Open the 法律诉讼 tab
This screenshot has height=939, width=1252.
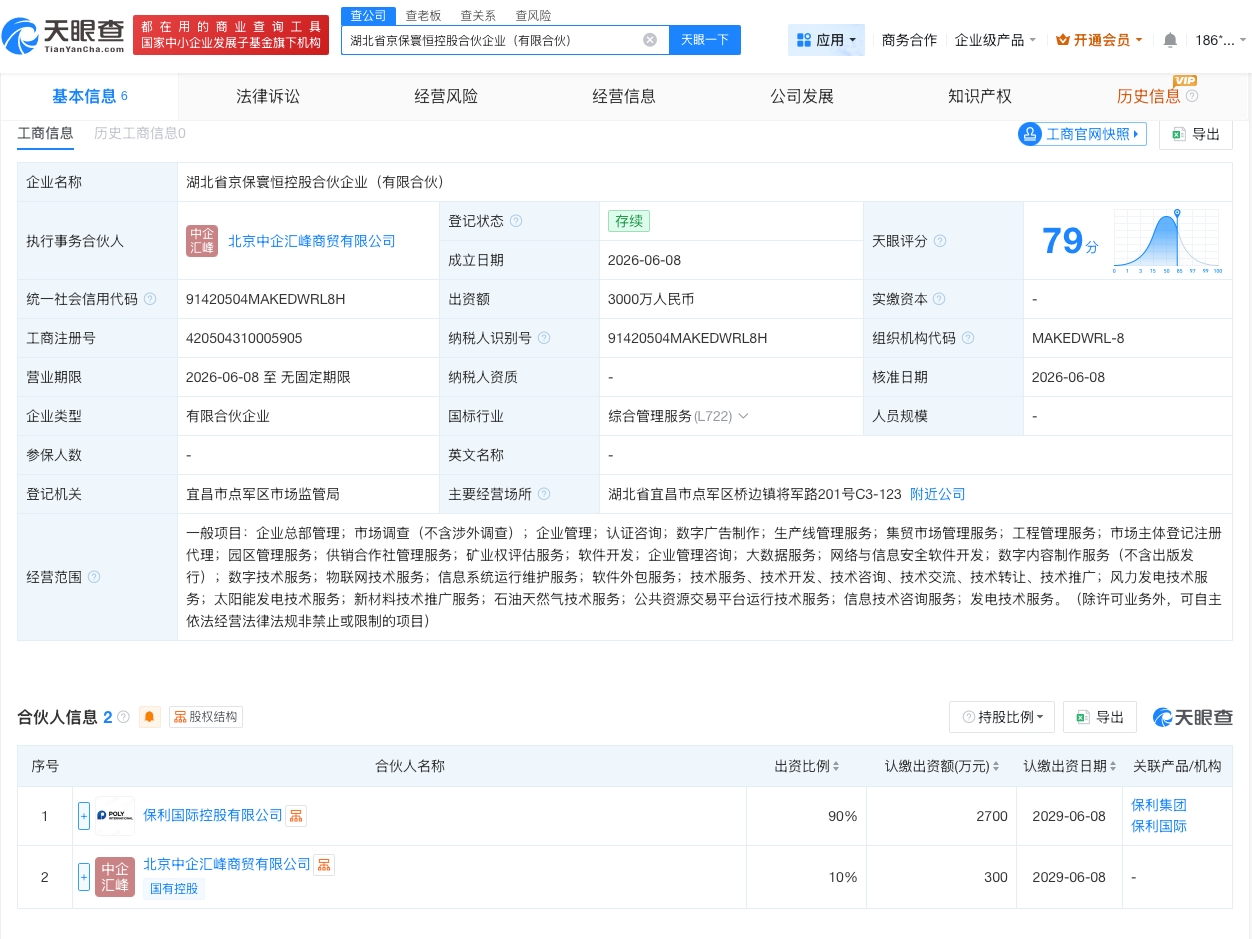point(268,96)
